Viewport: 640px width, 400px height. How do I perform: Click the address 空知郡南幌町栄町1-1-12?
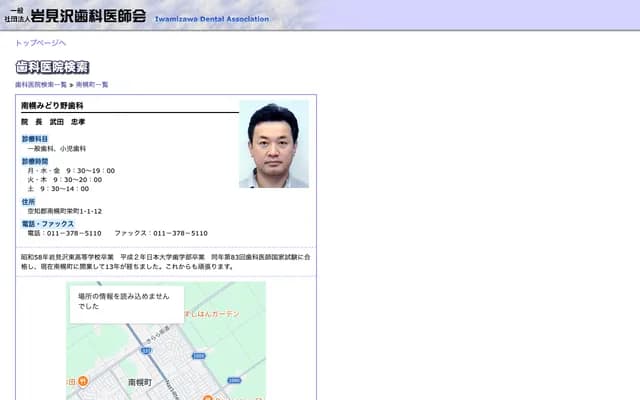[x=64, y=211]
